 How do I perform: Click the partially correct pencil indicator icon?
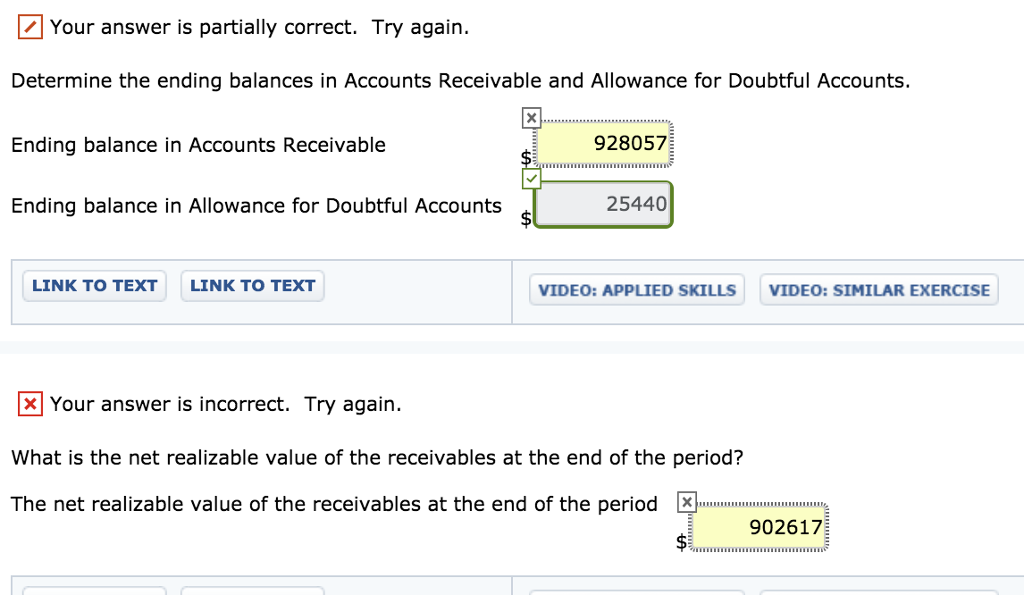click(x=29, y=24)
